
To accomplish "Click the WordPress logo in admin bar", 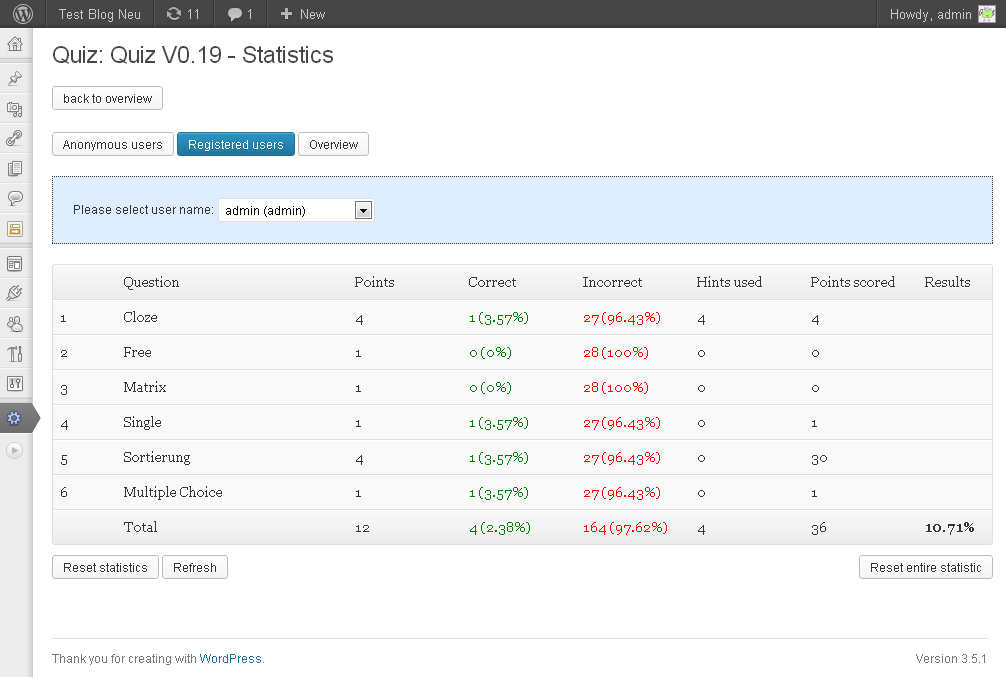I will pyautogui.click(x=23, y=14).
